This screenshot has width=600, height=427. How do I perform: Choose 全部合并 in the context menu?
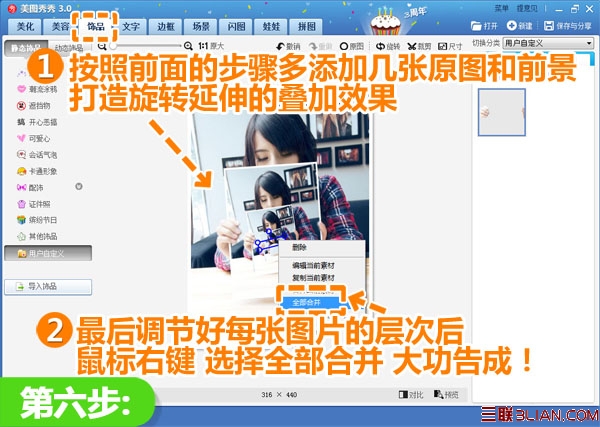click(311, 302)
